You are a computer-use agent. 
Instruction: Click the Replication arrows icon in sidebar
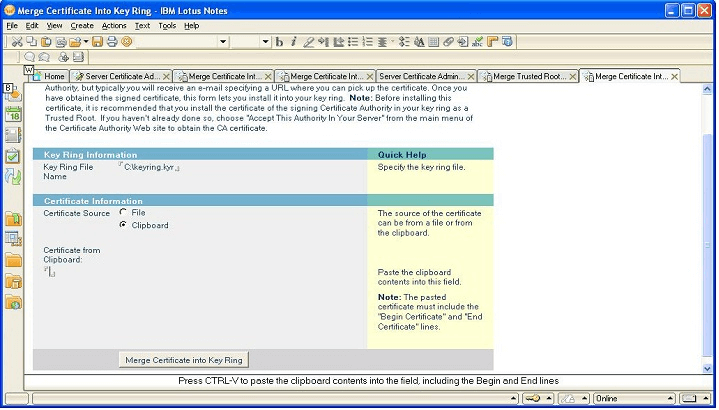pyautogui.click(x=13, y=177)
